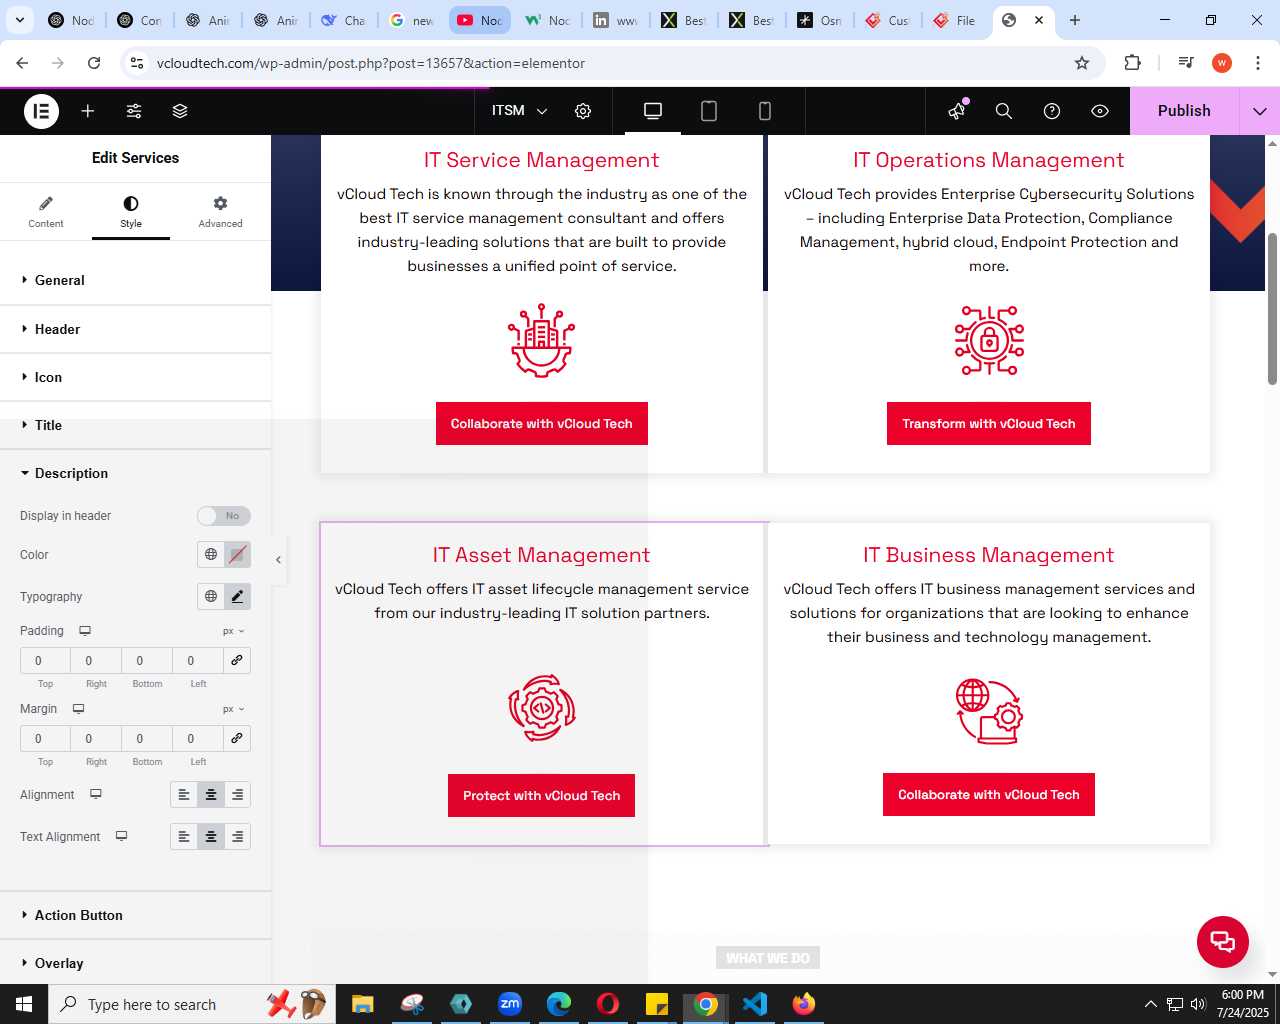Bookmark this page with the star icon
The image size is (1280, 1024).
tap(1082, 63)
